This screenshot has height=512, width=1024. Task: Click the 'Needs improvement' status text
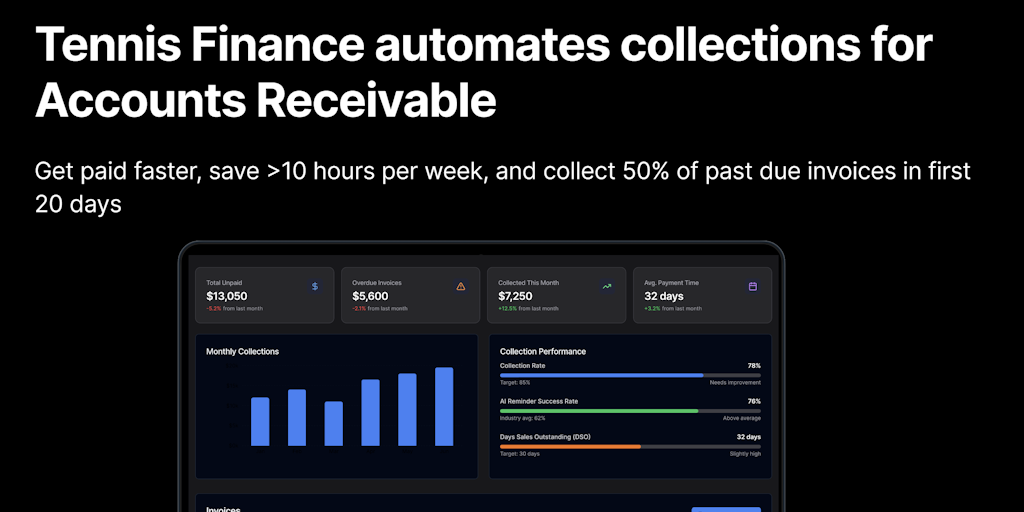735,383
